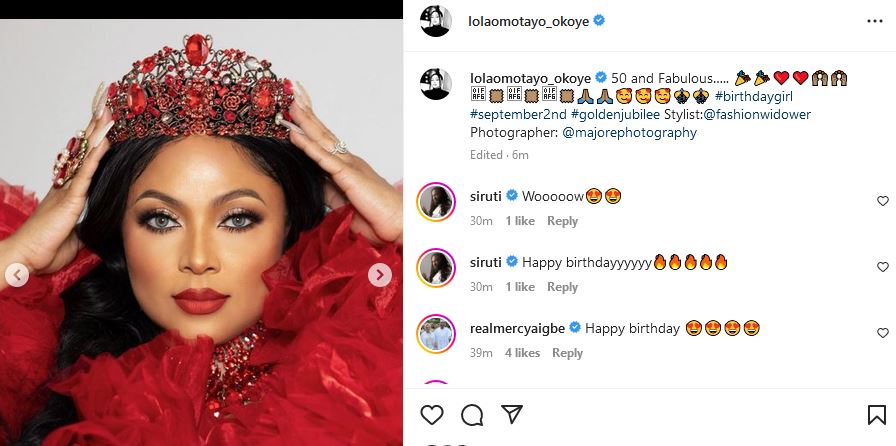
Task: Open the comment bubble icon
Action: coord(472,414)
